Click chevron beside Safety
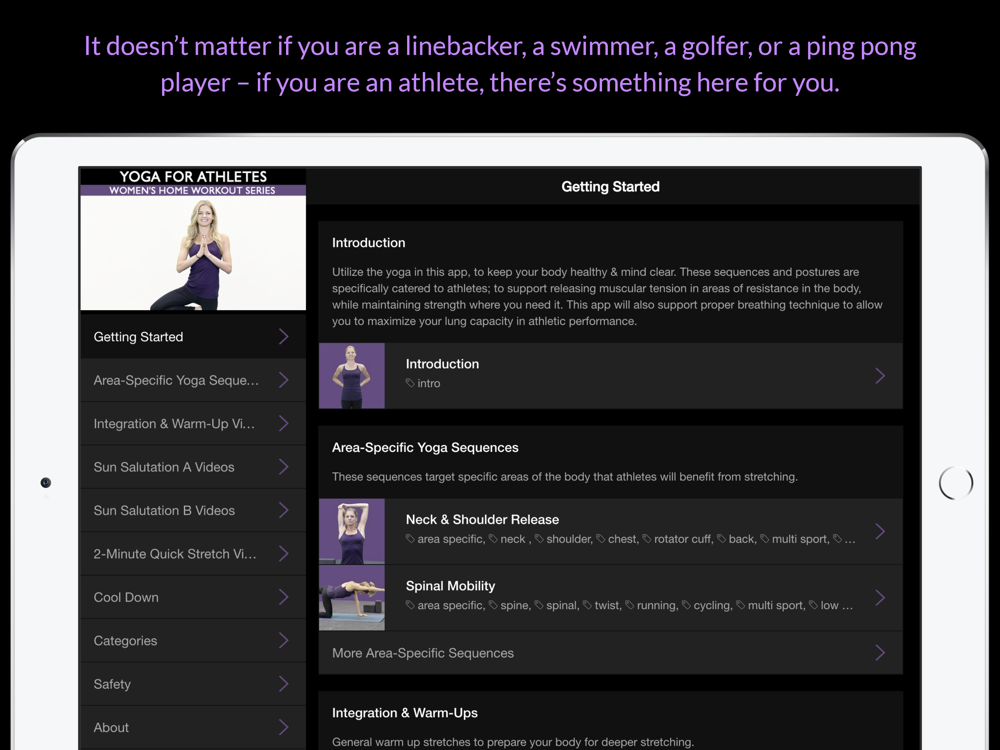The height and width of the screenshot is (750, 1000). tap(284, 684)
